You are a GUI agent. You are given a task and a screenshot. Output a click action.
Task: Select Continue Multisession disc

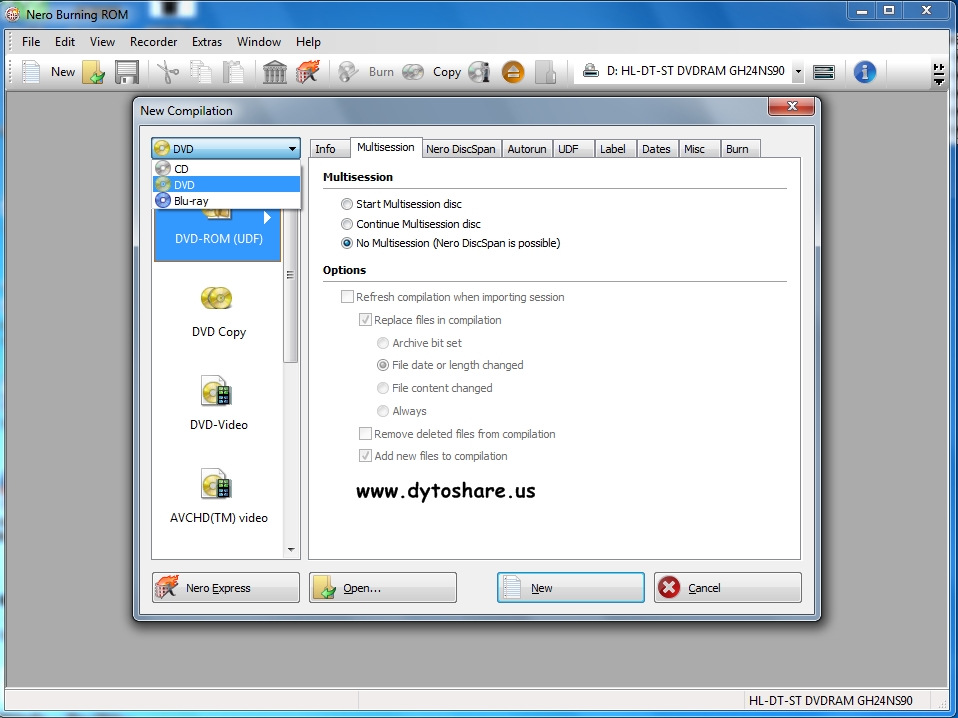click(x=411, y=224)
